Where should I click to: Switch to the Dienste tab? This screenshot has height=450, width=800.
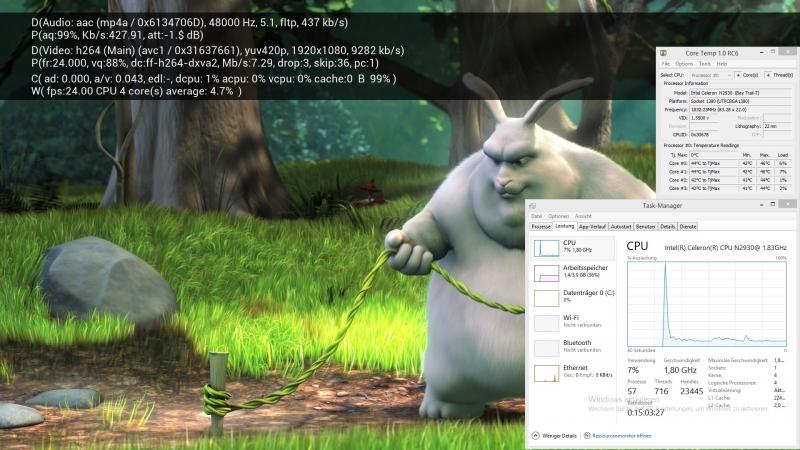coord(688,227)
